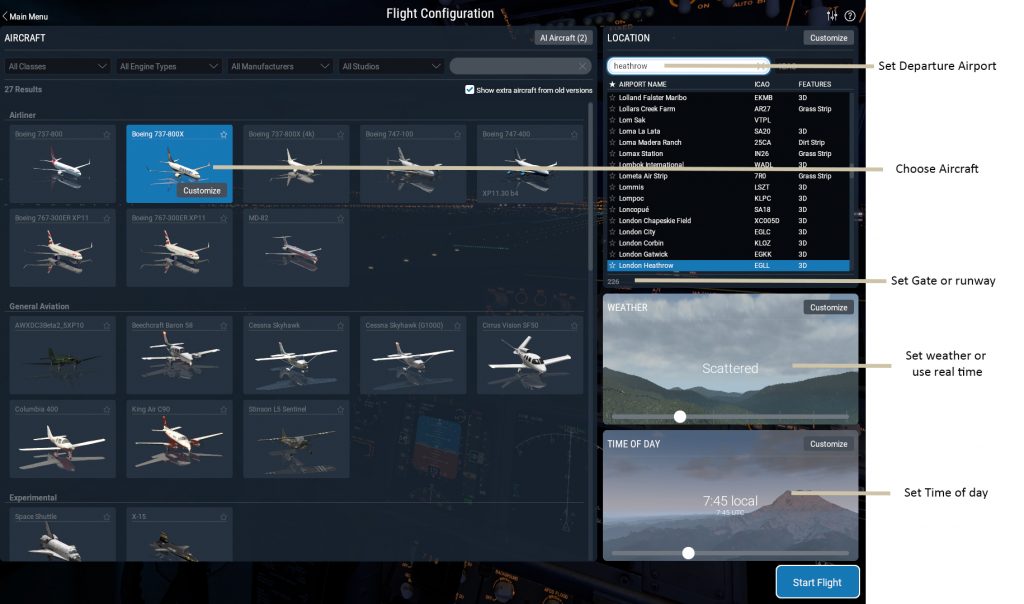This screenshot has width=1024, height=604.
Task: Favorite Lometa Air Strip with its star
Action: (x=612, y=176)
